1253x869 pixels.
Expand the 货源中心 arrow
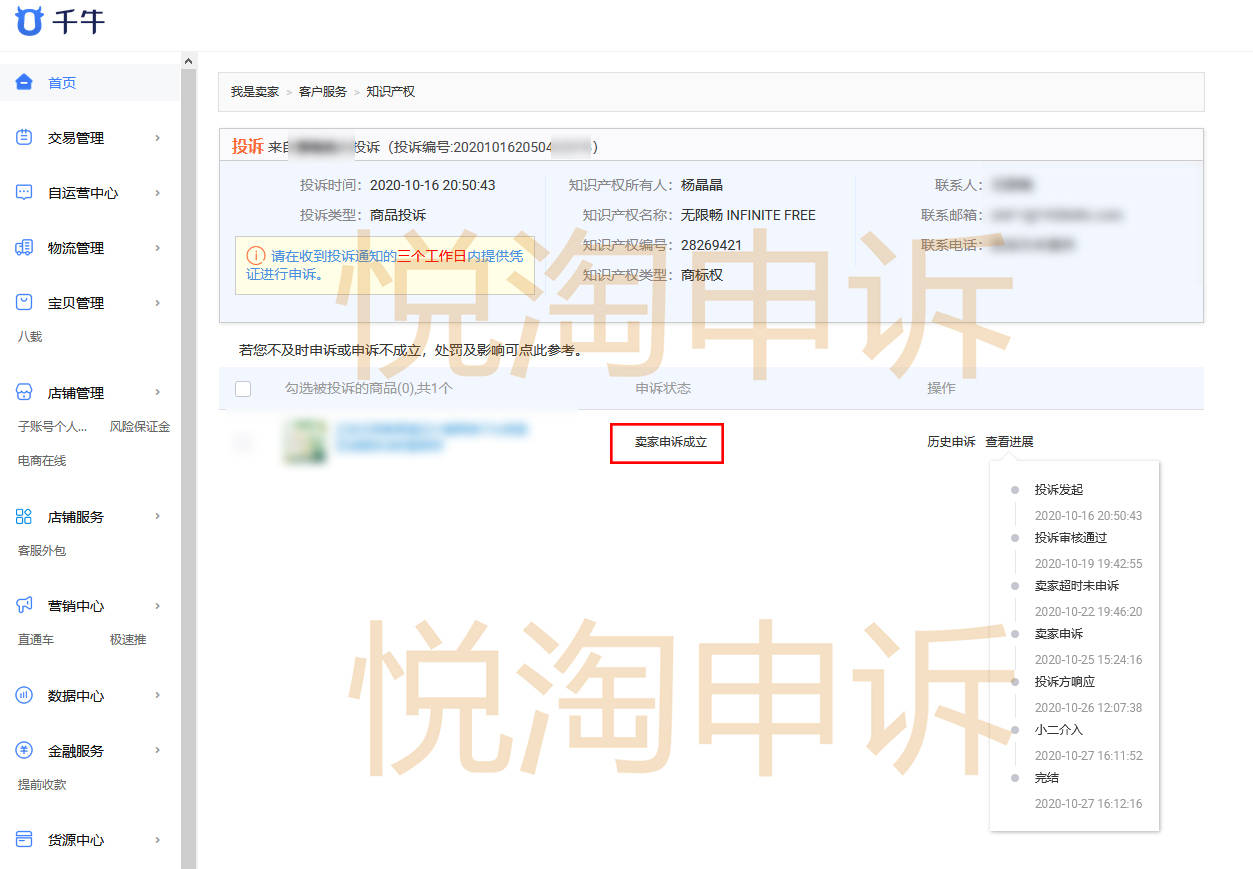tap(157, 840)
